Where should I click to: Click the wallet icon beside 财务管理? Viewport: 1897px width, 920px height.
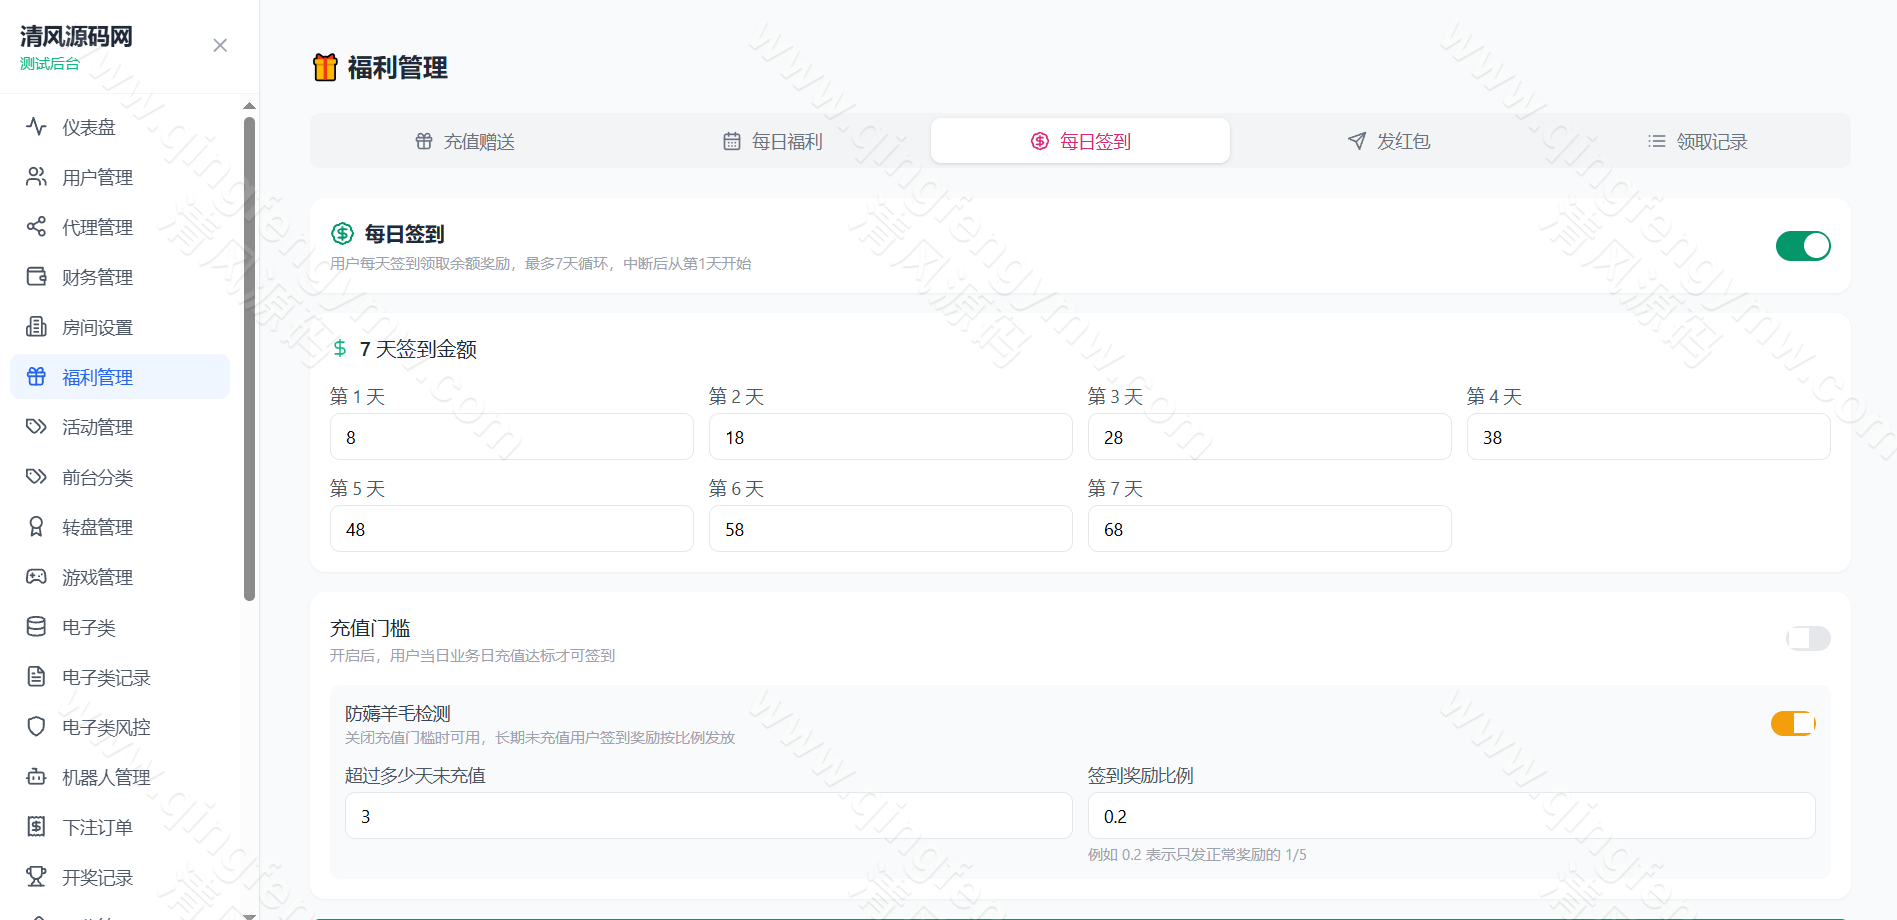[36, 277]
